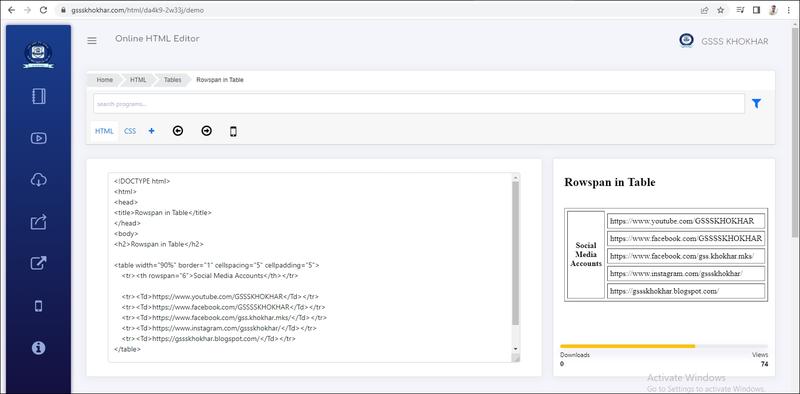This screenshot has height=394, width=800.
Task: Click the Rowspan in Table preview heading
Action: tap(610, 182)
